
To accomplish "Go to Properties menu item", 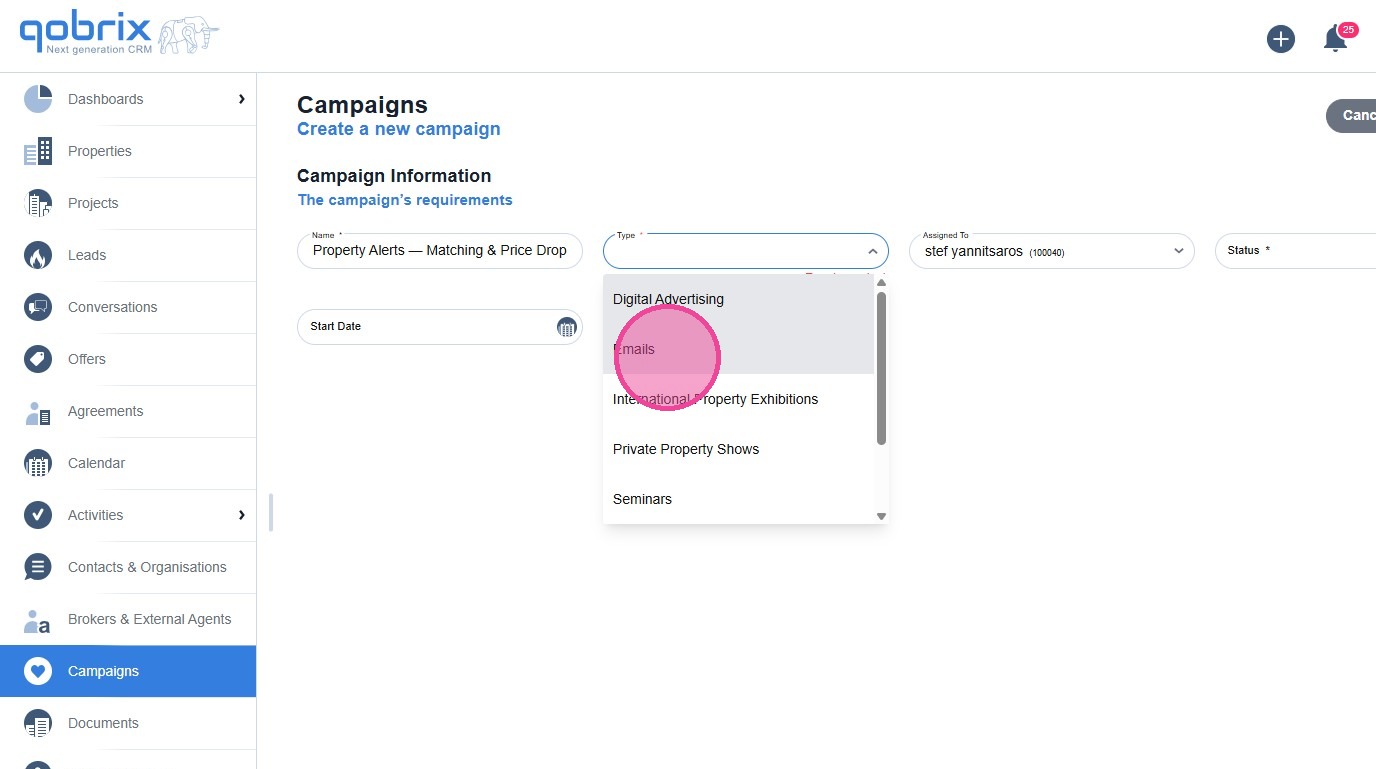I will 128,151.
